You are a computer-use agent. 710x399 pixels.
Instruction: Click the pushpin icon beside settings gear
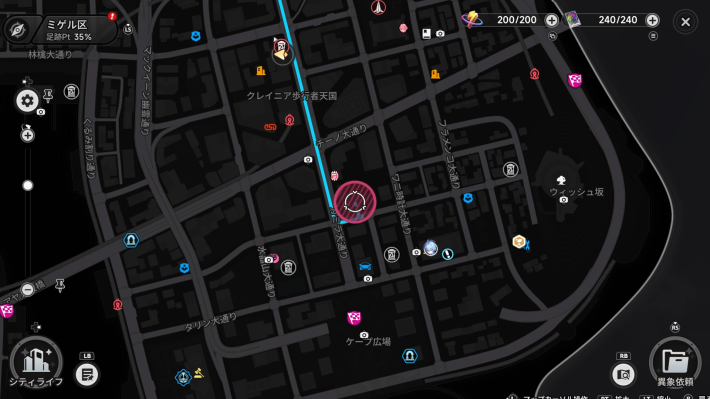click(48, 95)
